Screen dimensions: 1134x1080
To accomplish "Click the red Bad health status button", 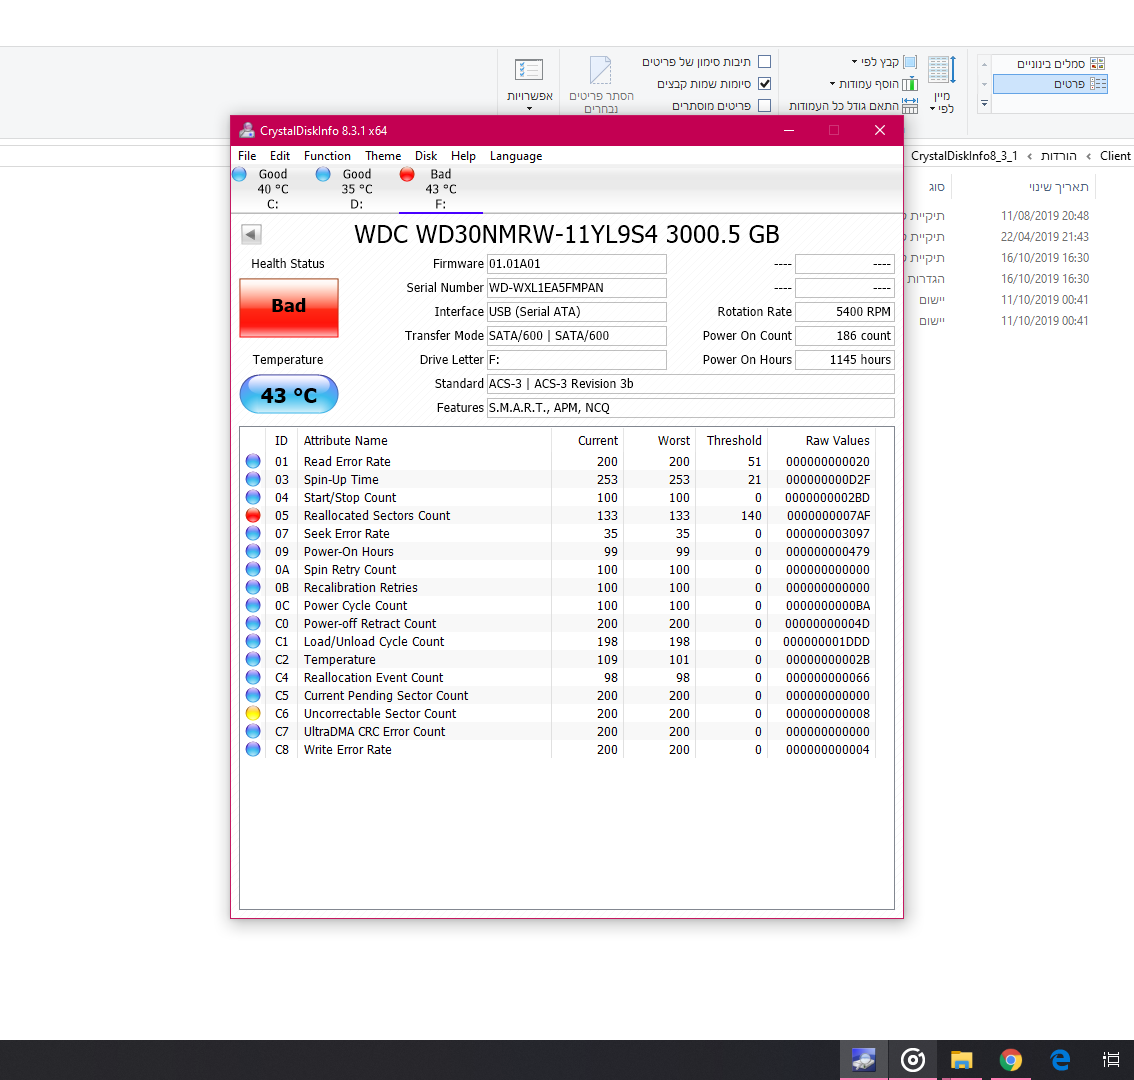I will [x=289, y=307].
